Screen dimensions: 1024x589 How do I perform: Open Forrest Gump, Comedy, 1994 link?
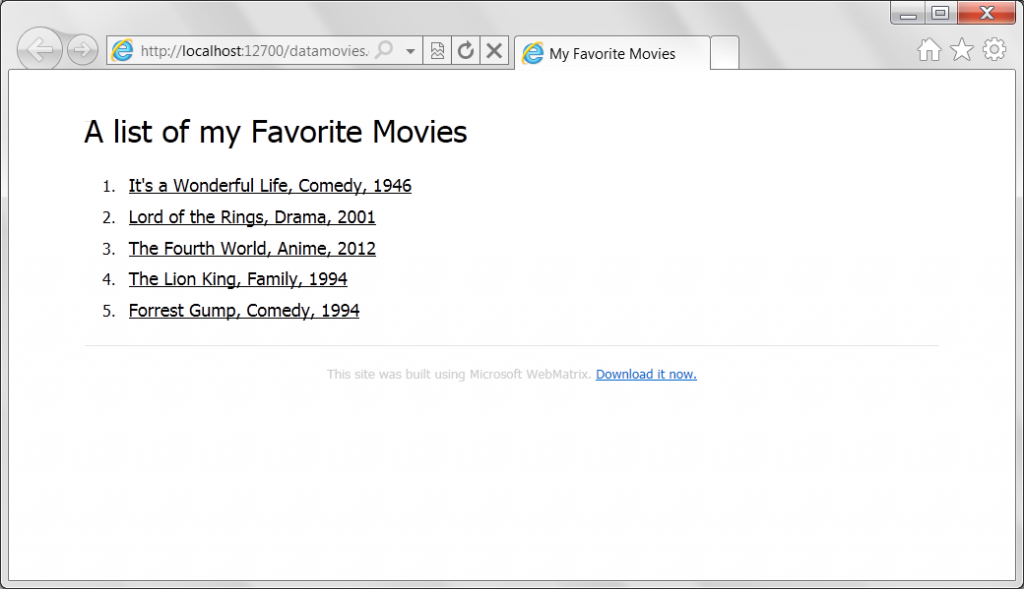(x=244, y=311)
